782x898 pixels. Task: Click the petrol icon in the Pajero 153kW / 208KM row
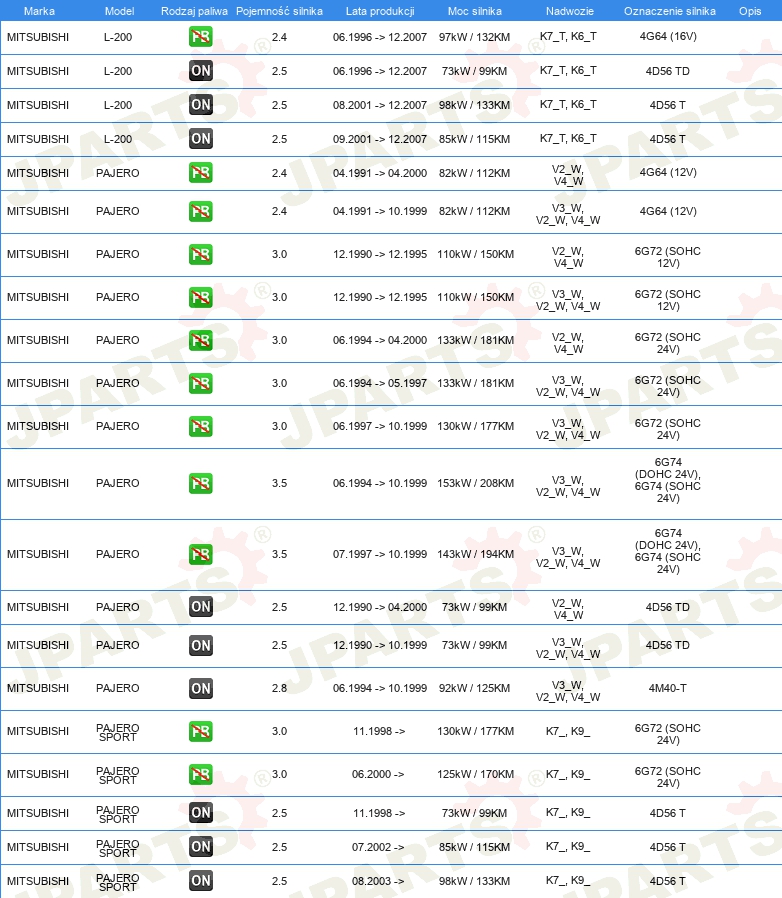click(x=201, y=483)
